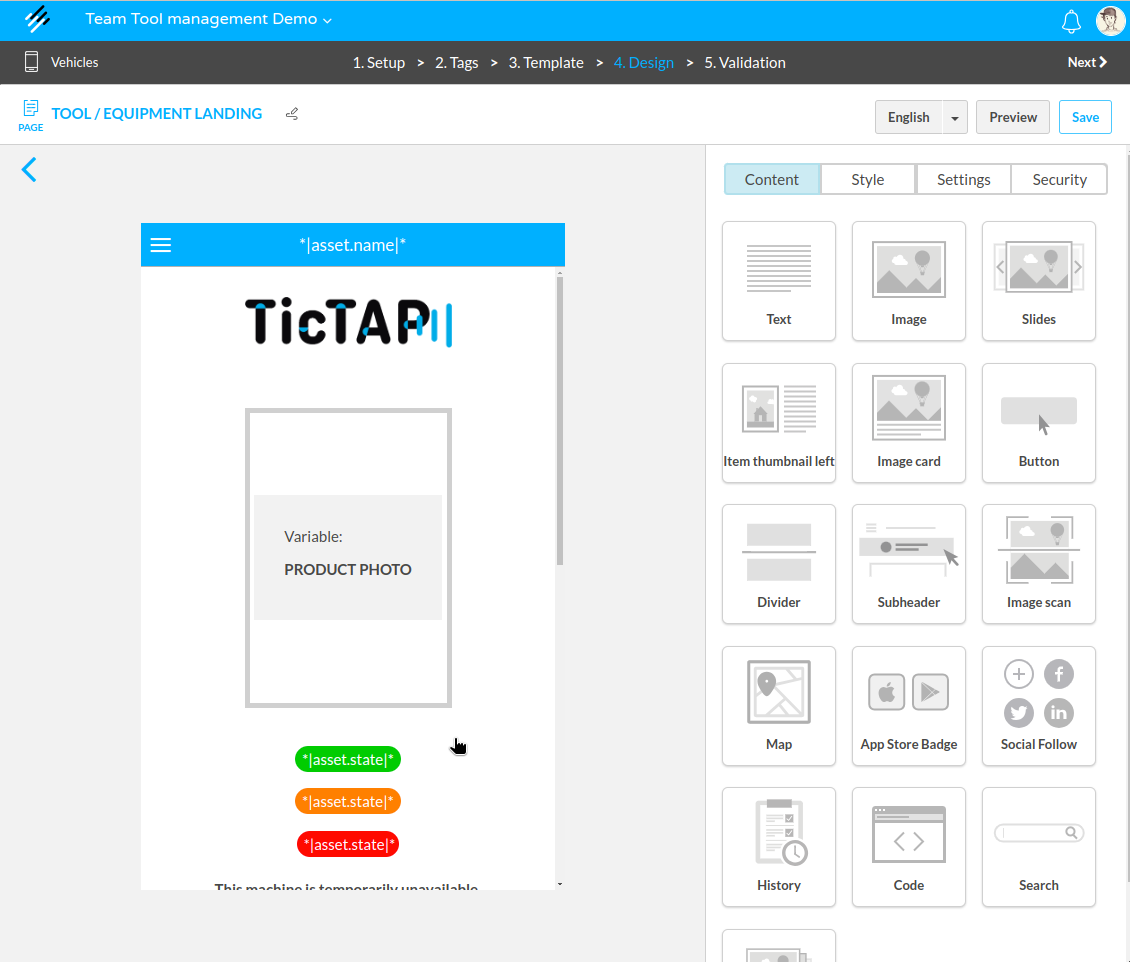Add a Button block
Screen dimensions: 1130x962
coord(1038,423)
